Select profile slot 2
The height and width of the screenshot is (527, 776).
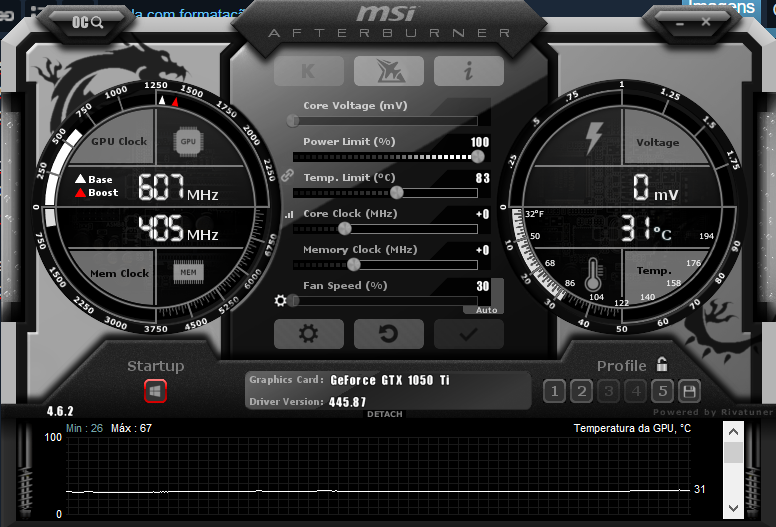coord(582,391)
